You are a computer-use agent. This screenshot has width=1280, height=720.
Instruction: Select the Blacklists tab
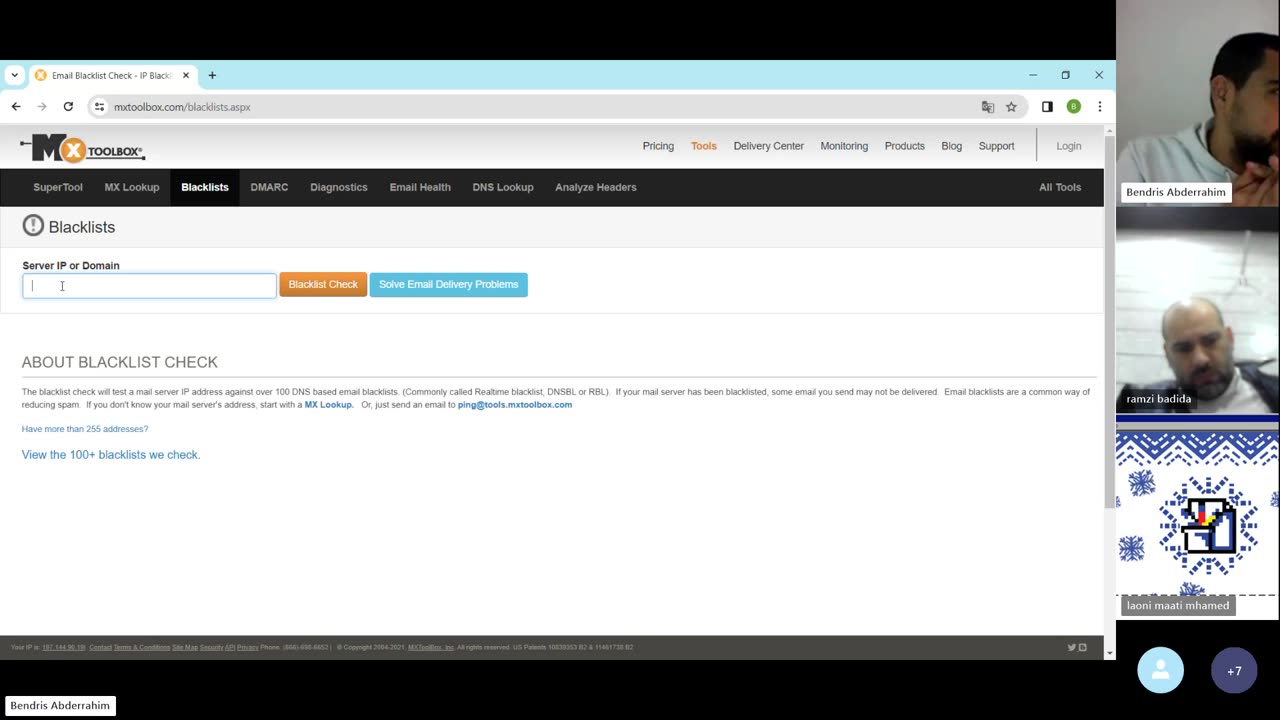(x=205, y=187)
